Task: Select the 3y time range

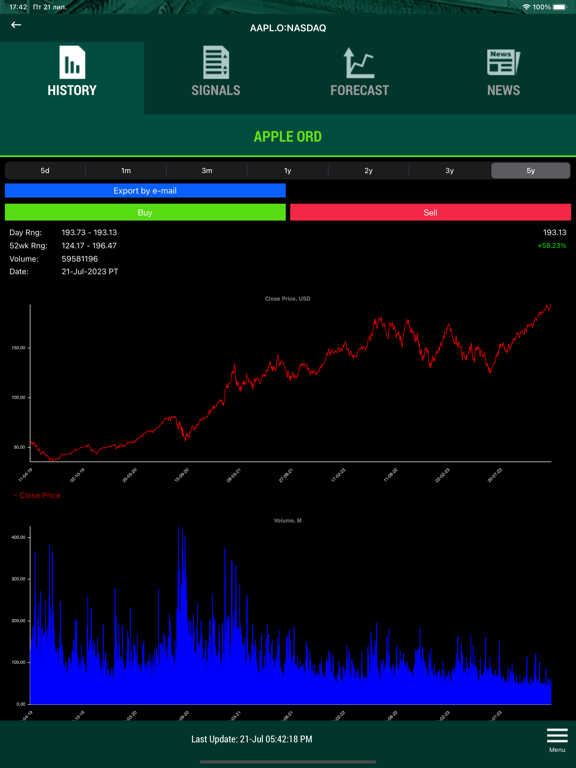Action: 449,170
